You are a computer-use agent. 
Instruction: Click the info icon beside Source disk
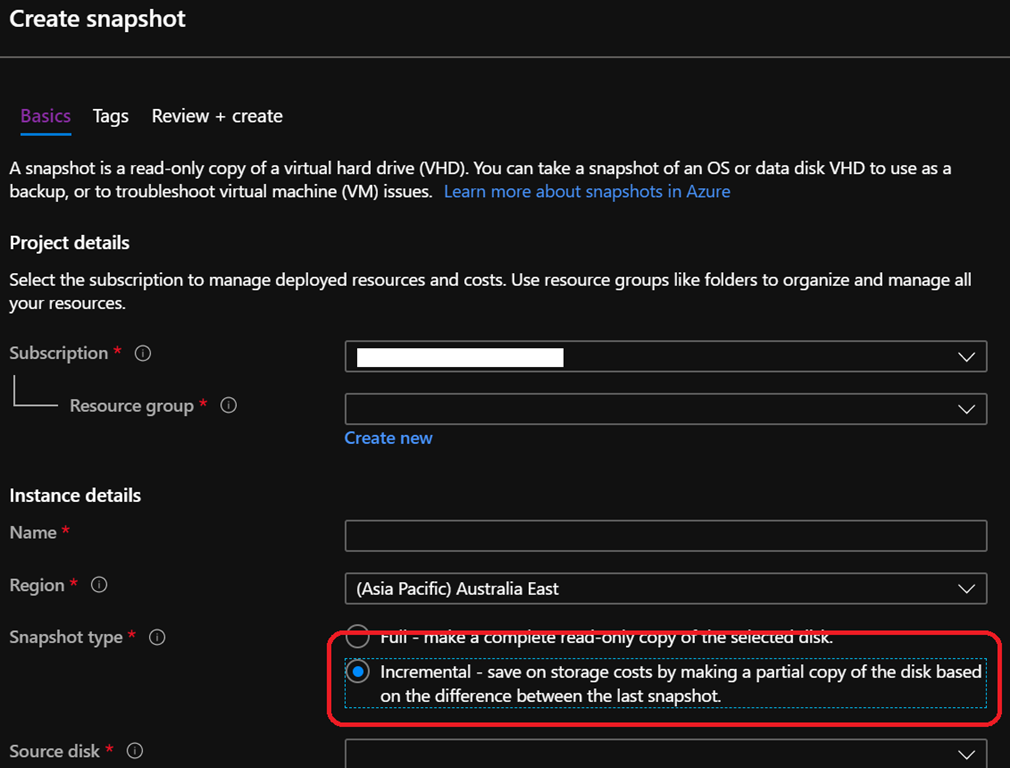coord(135,751)
